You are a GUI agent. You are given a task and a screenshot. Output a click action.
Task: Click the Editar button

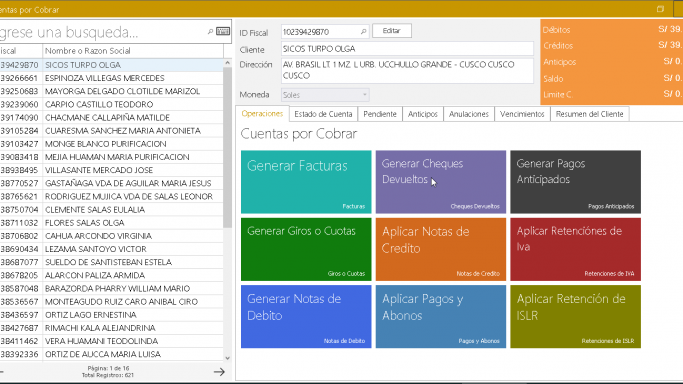[391, 31]
